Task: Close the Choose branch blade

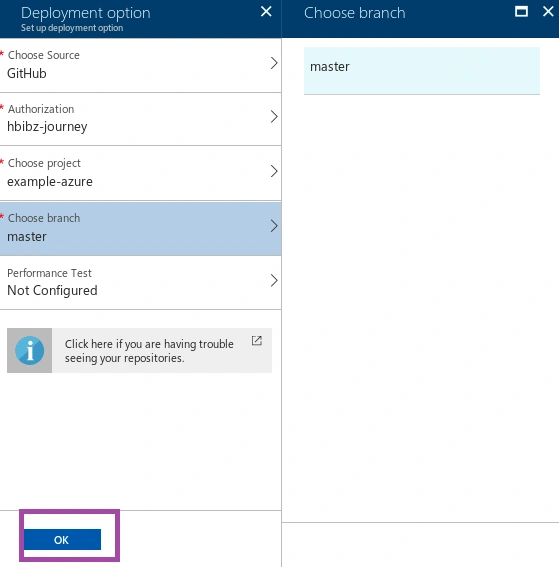Action: tap(548, 12)
